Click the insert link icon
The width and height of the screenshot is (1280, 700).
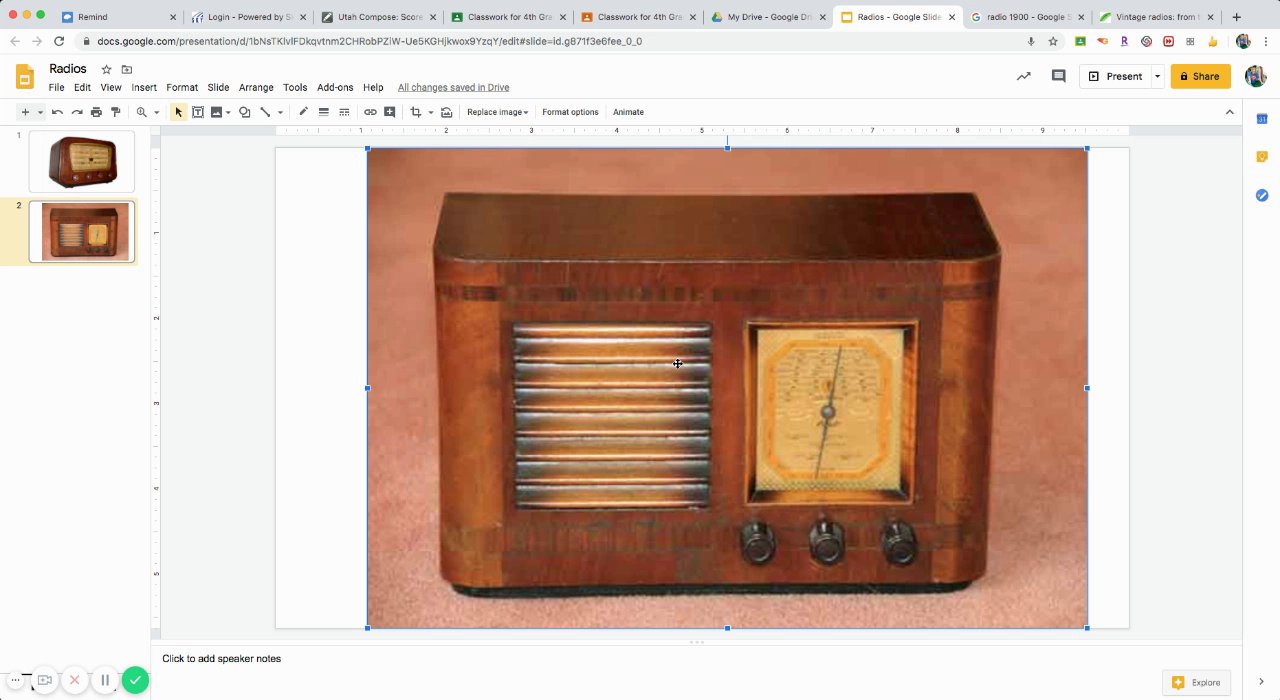coord(370,112)
